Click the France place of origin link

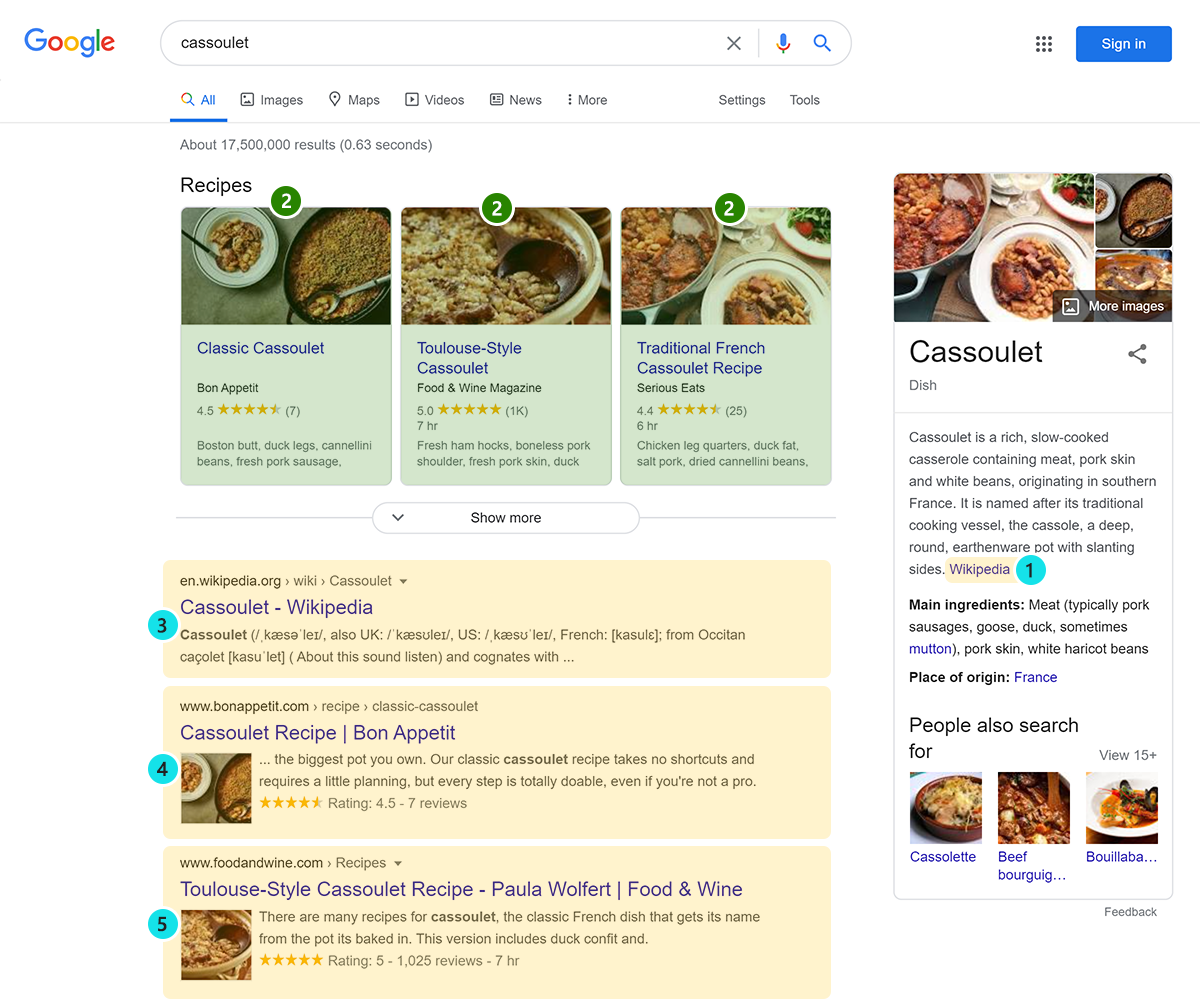[1035, 677]
